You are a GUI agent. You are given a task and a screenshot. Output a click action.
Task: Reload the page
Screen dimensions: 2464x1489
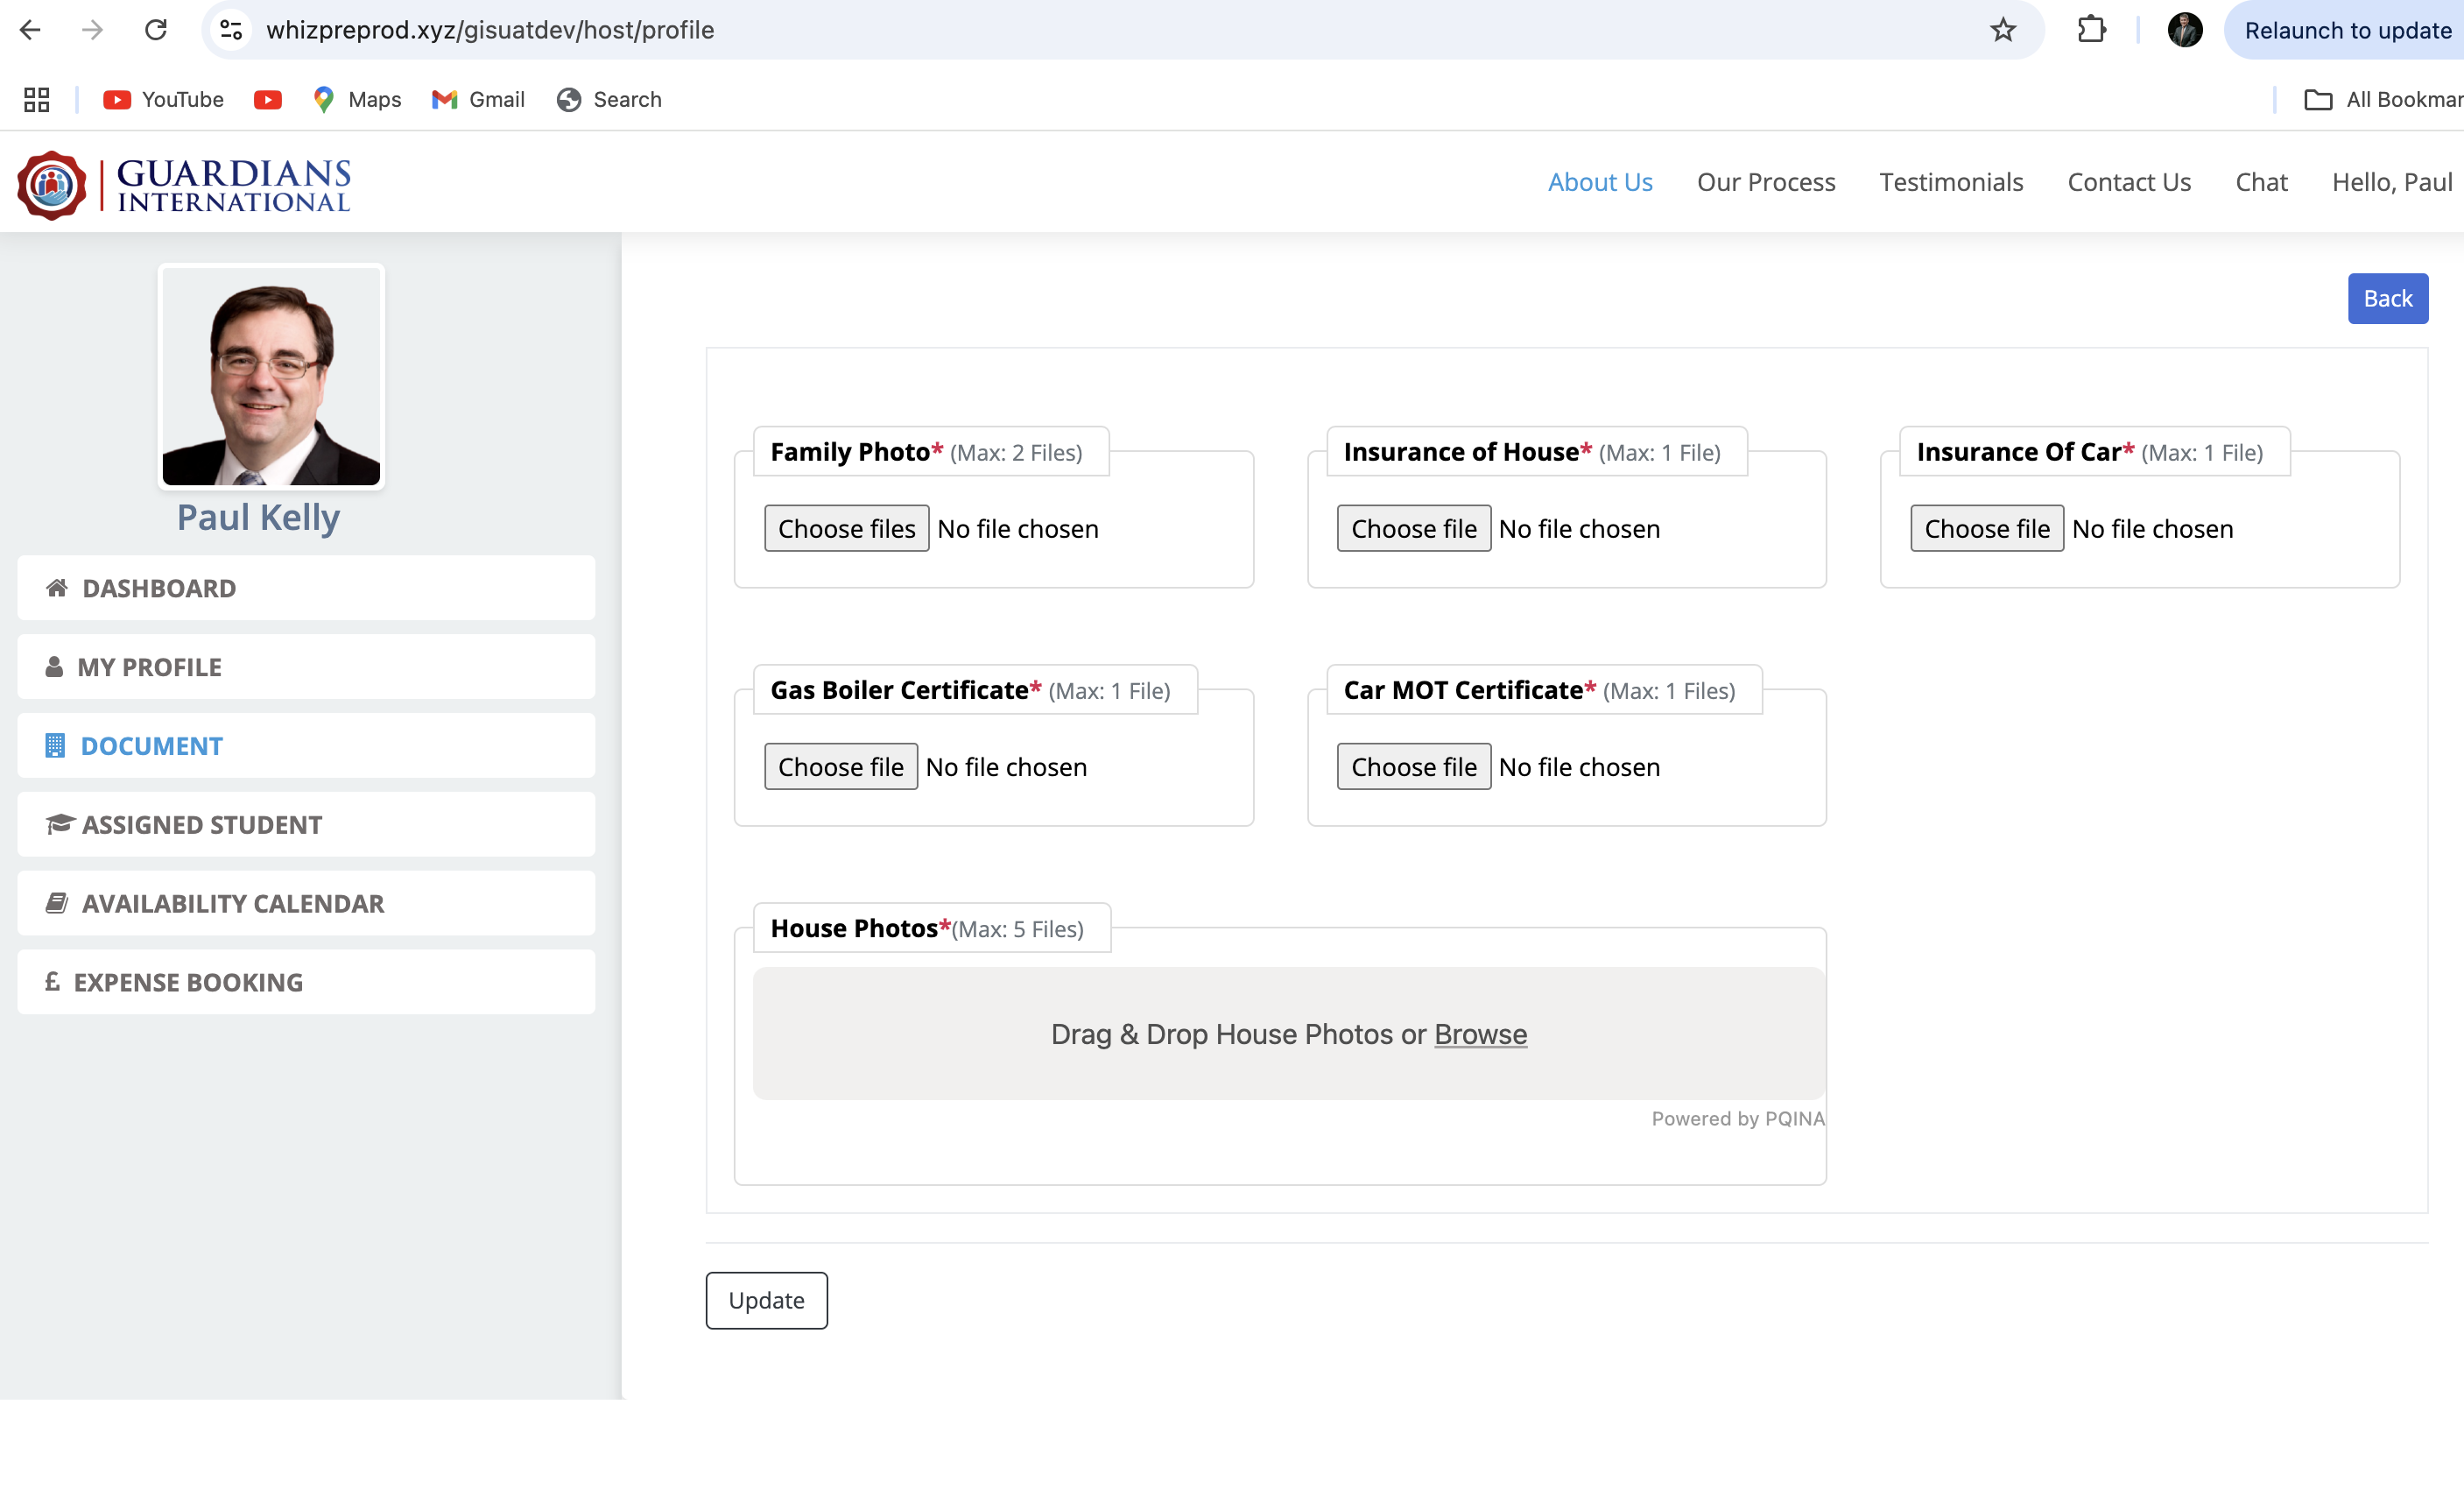(156, 30)
